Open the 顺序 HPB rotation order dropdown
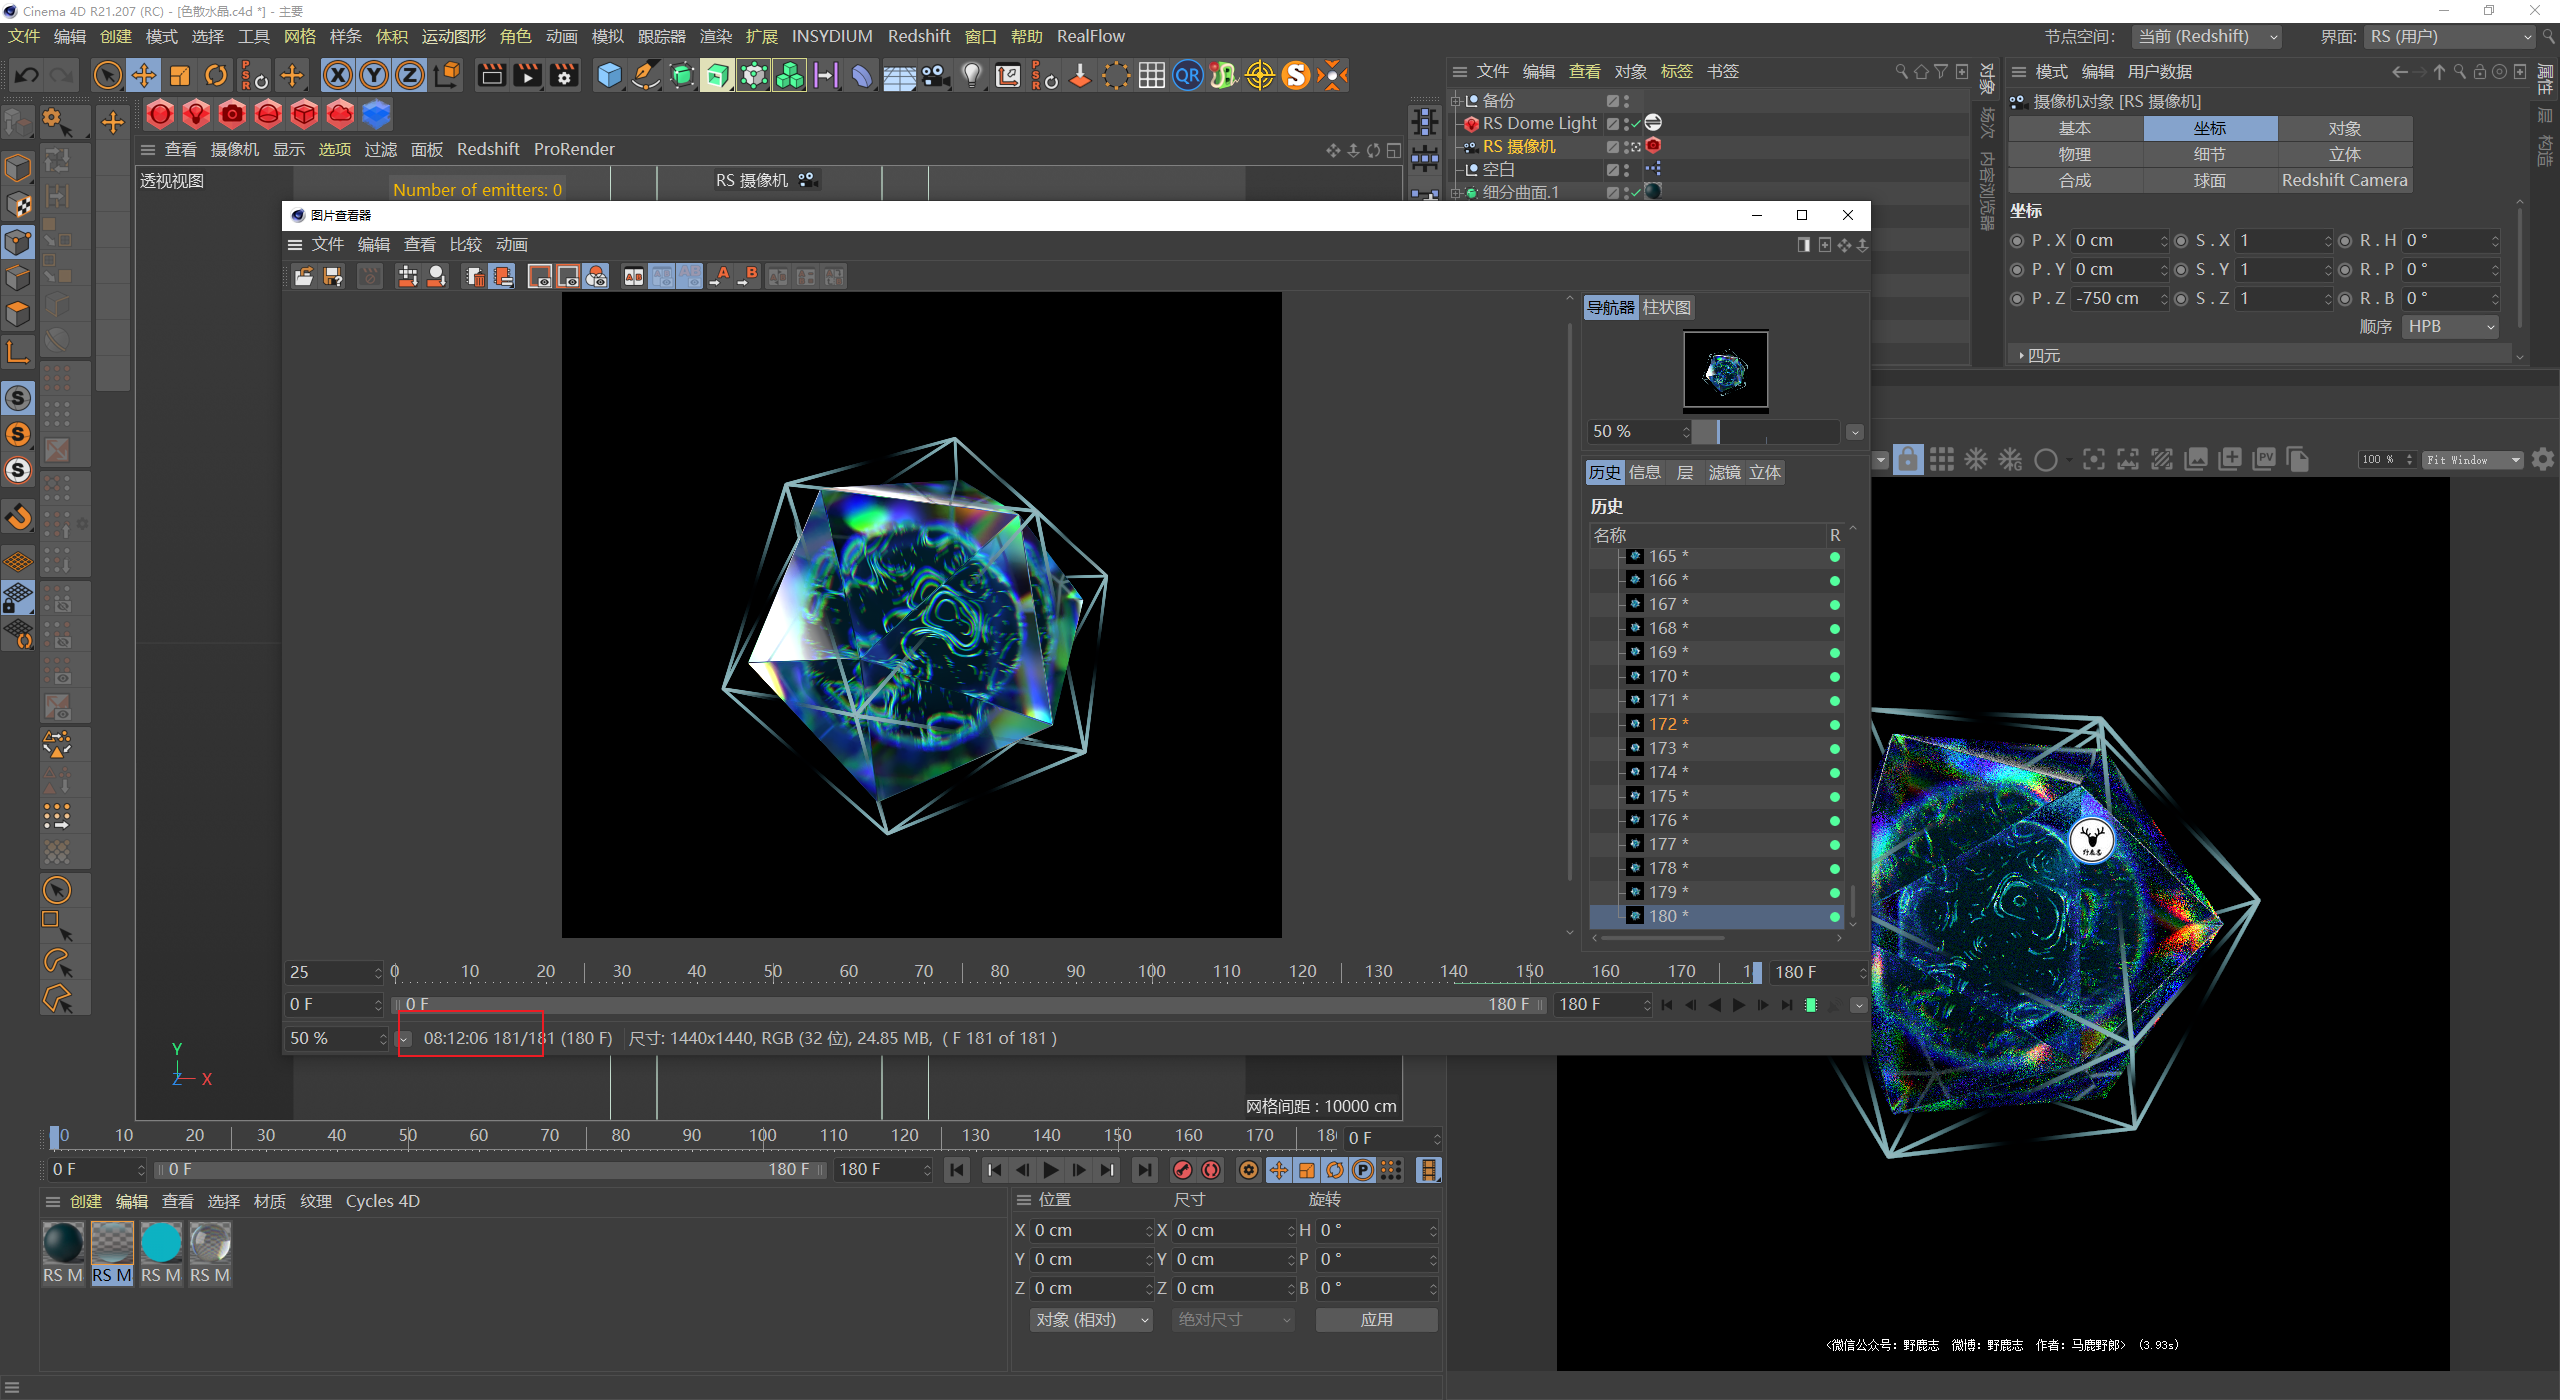This screenshot has height=1400, width=2560. [x=2448, y=327]
